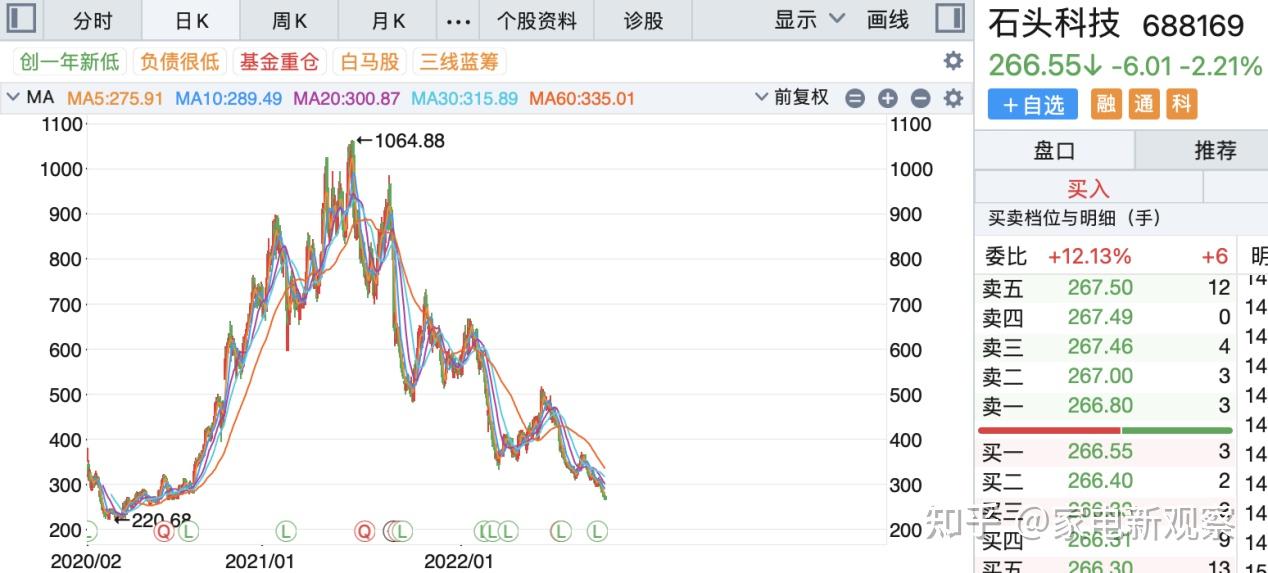The image size is (1268, 573).
Task: Switch to 月K monthly chart tab
Action: point(388,20)
